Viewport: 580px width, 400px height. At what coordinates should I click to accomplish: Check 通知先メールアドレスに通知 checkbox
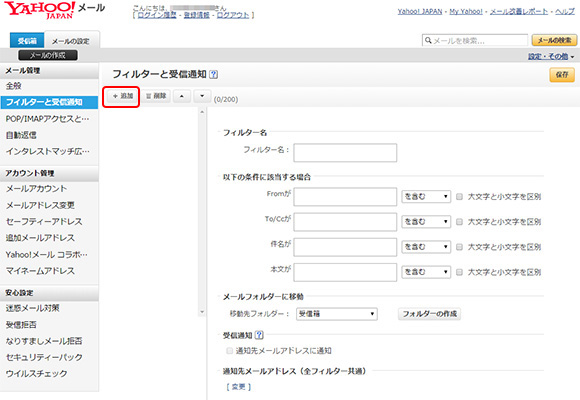coord(230,350)
